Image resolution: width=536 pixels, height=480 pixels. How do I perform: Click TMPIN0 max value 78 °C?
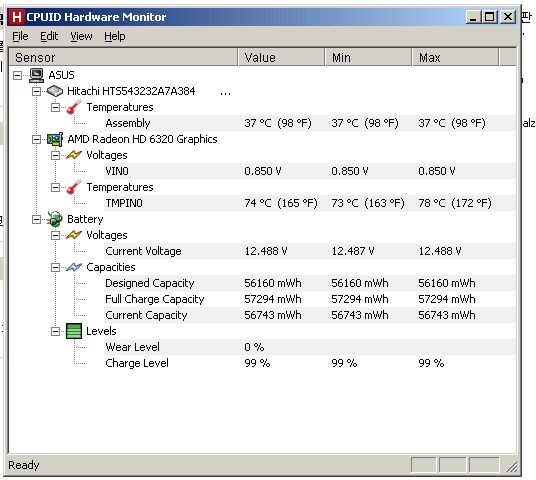(455, 203)
